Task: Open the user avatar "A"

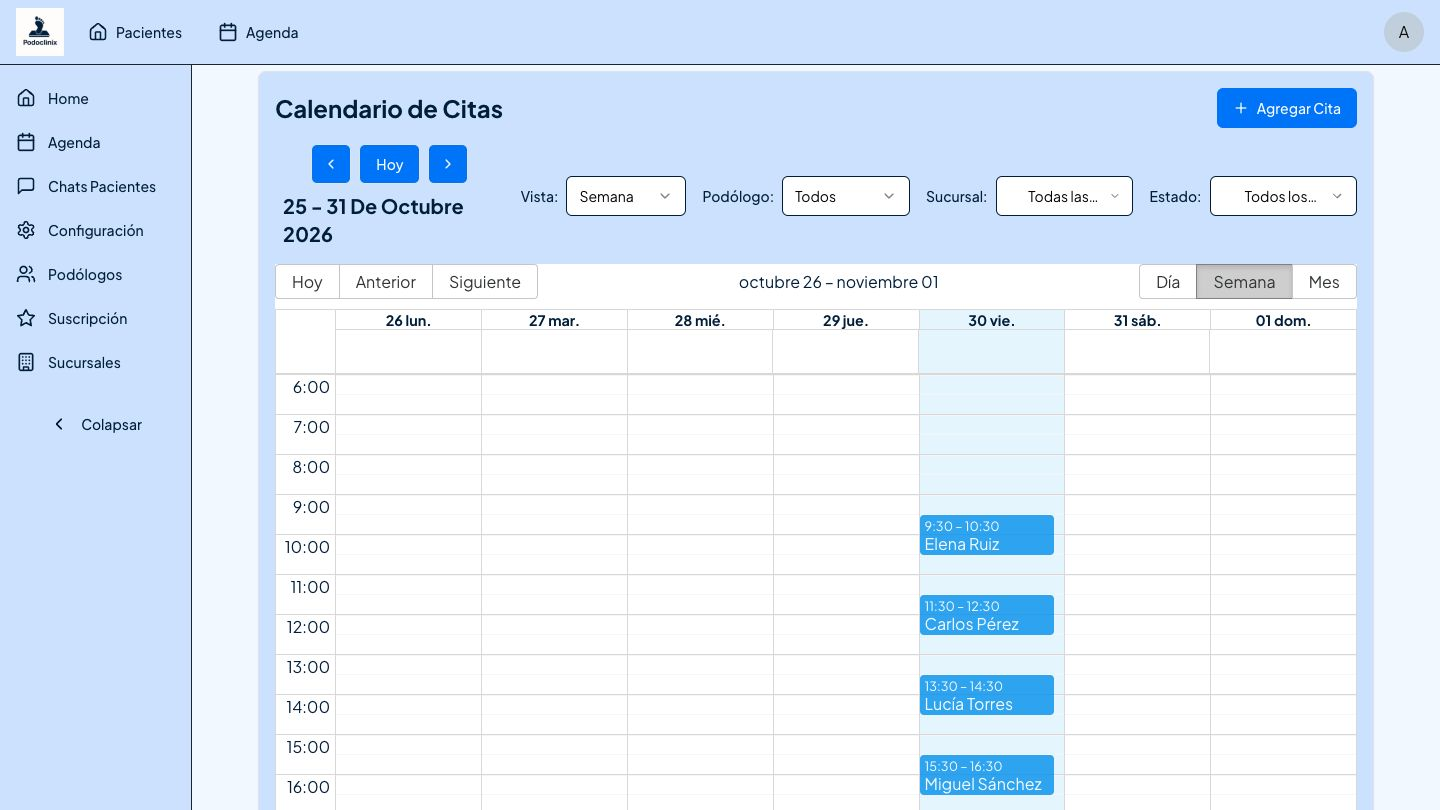Action: [1404, 32]
